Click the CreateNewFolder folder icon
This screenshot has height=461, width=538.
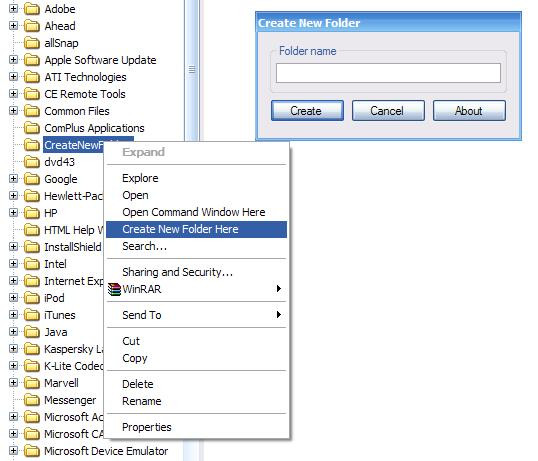pos(32,145)
